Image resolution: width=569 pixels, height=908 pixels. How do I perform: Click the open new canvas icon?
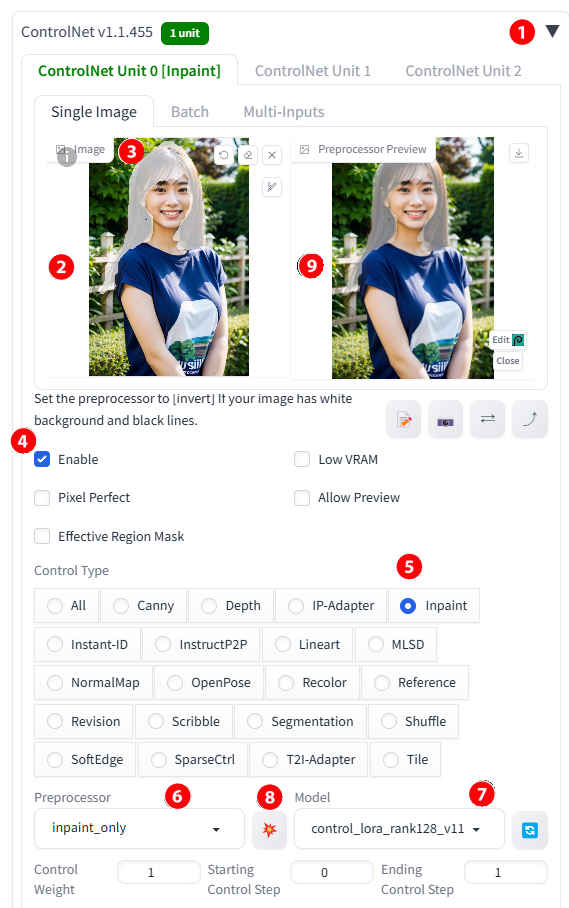pyautogui.click(x=403, y=419)
